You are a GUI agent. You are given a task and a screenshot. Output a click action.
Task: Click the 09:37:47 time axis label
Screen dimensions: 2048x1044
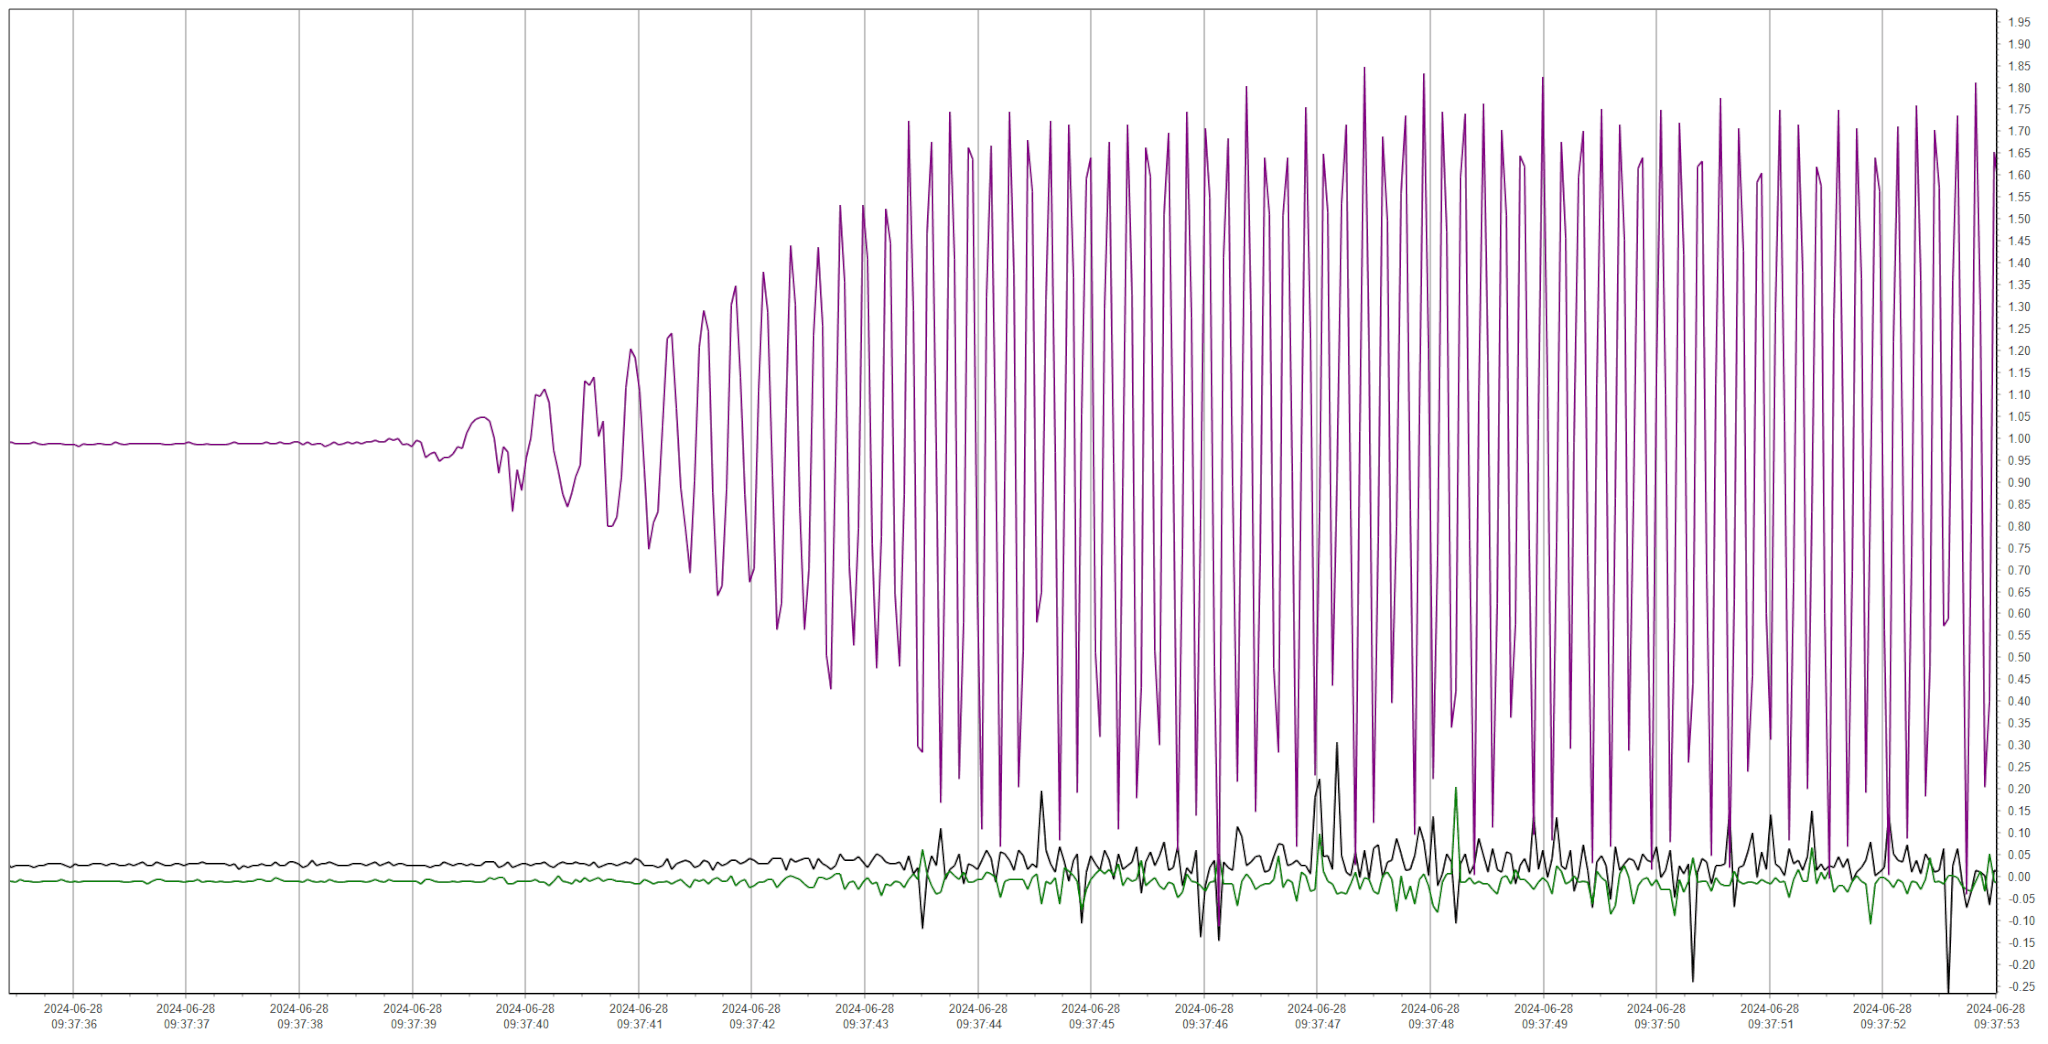(x=1316, y=1017)
